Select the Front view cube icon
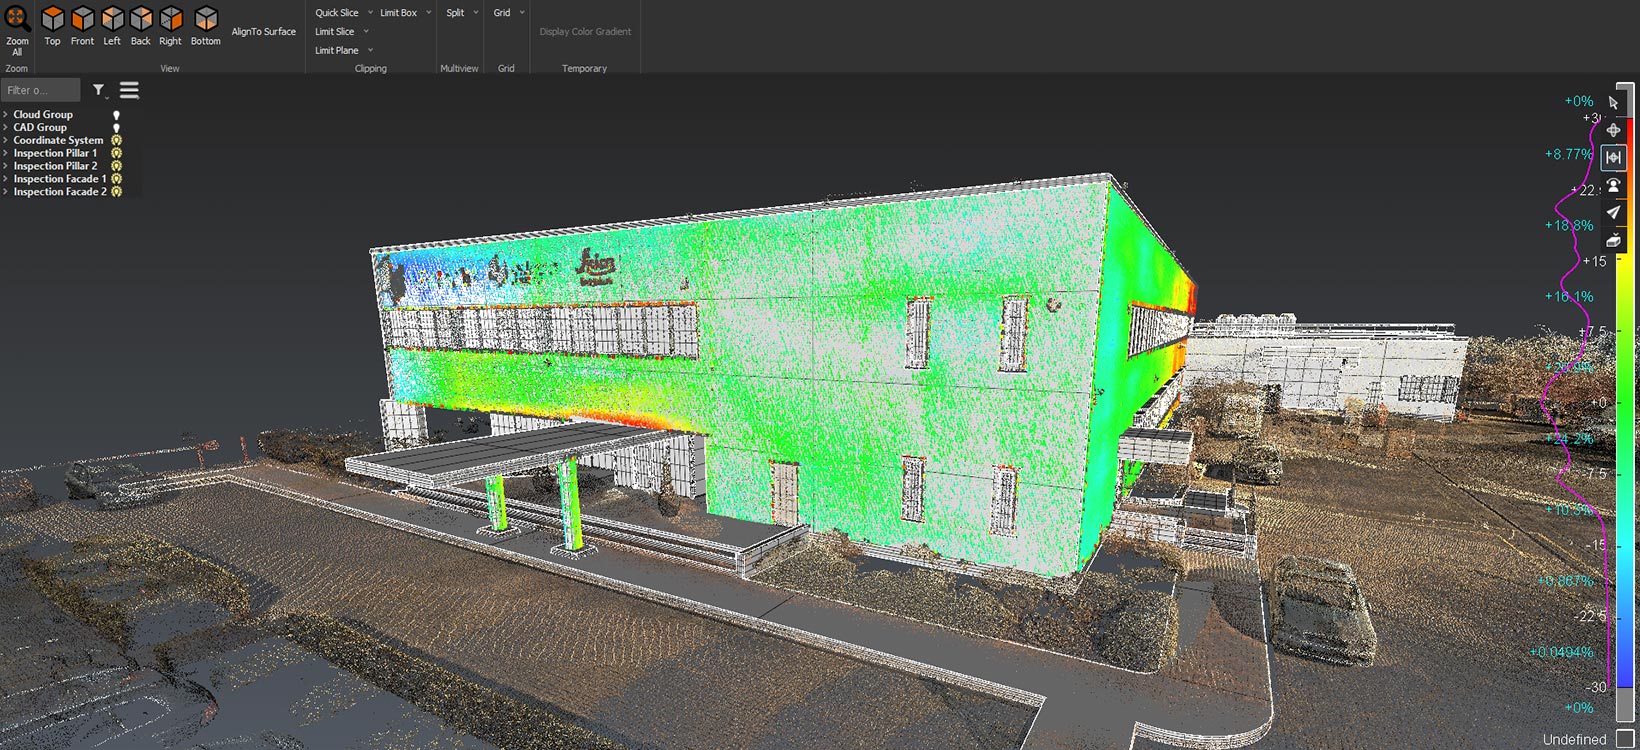Screen dimensions: 1640x750 coord(82,20)
